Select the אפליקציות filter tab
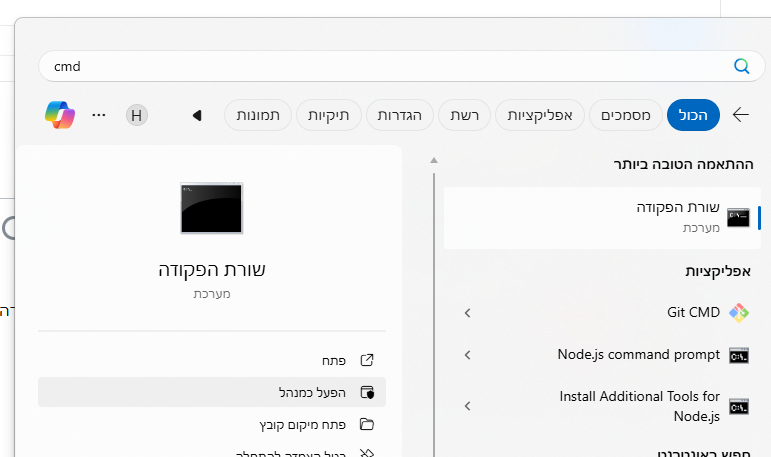The width and height of the screenshot is (771, 457). click(539, 115)
